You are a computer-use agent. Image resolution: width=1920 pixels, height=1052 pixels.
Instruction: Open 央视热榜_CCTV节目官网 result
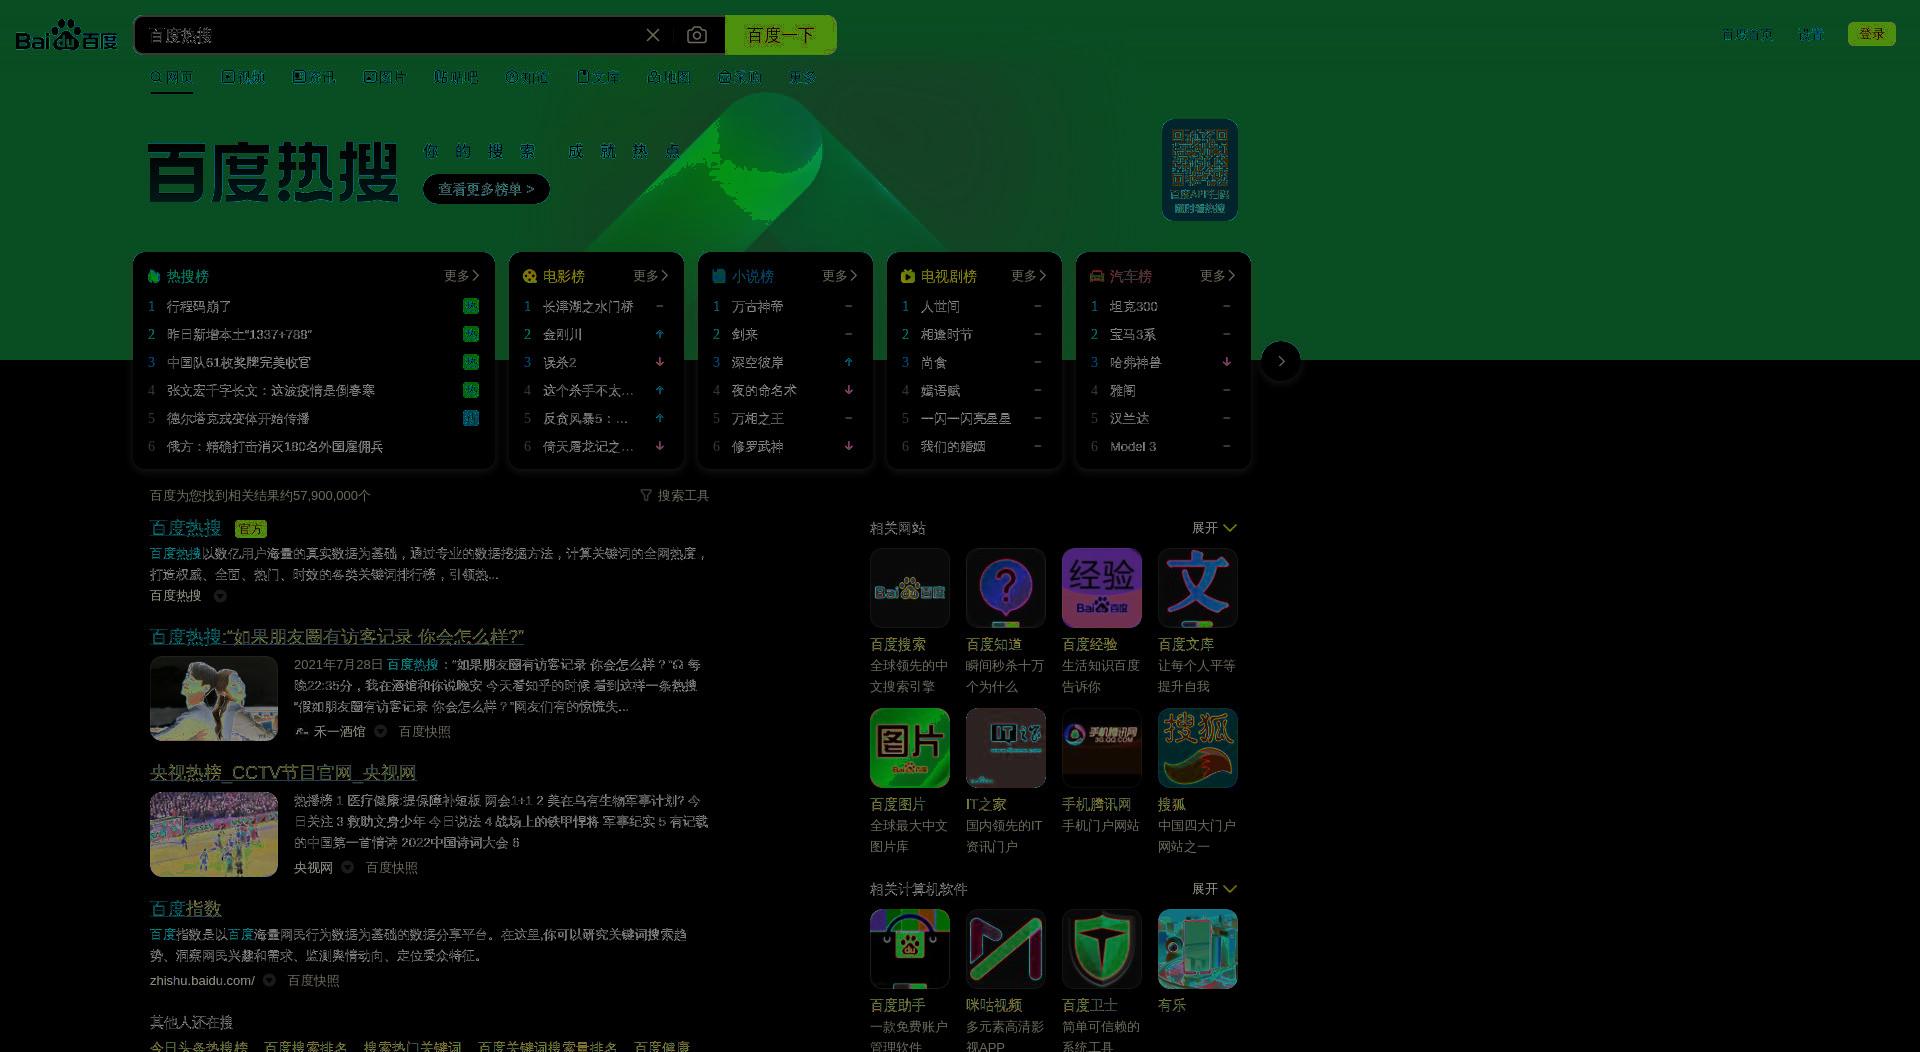[x=283, y=773]
